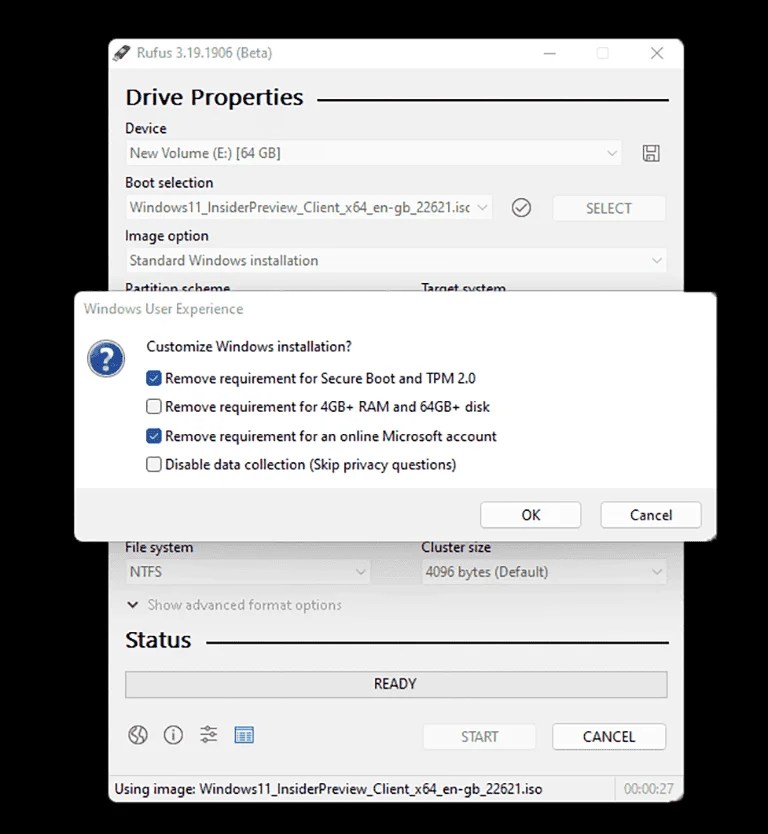This screenshot has width=768, height=834.
Task: Click the SELECT button
Action: pyautogui.click(x=609, y=208)
